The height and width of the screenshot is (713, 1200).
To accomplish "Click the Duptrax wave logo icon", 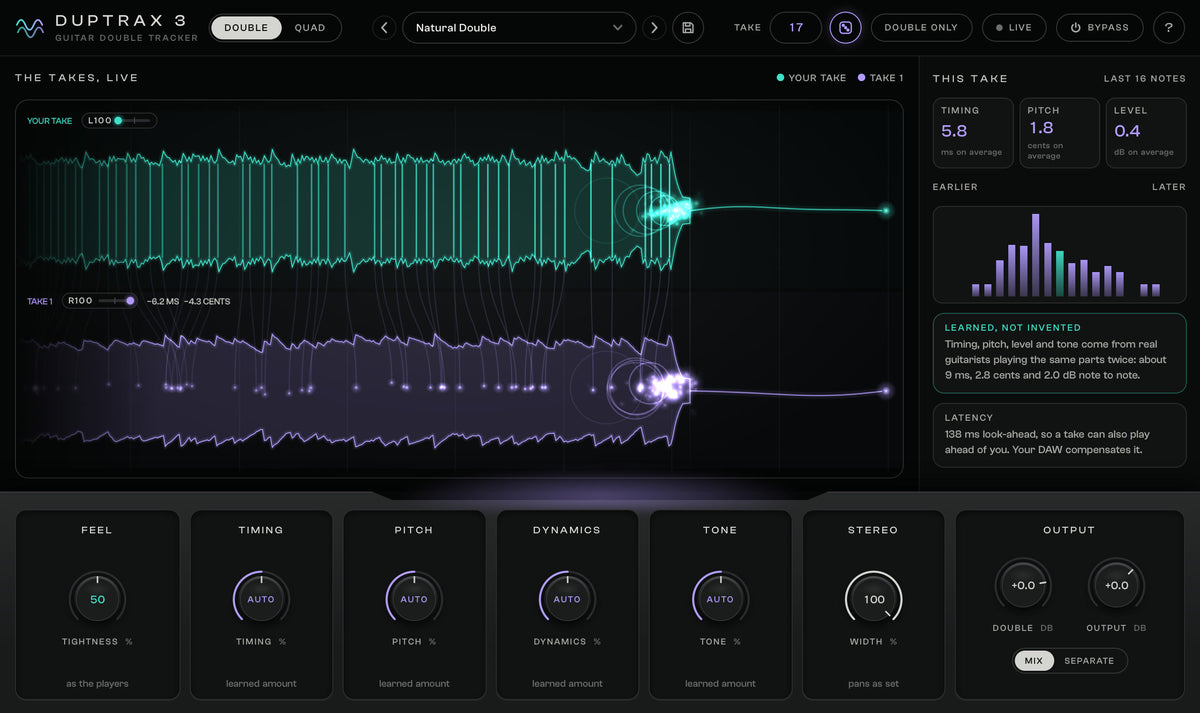I will tap(30, 28).
